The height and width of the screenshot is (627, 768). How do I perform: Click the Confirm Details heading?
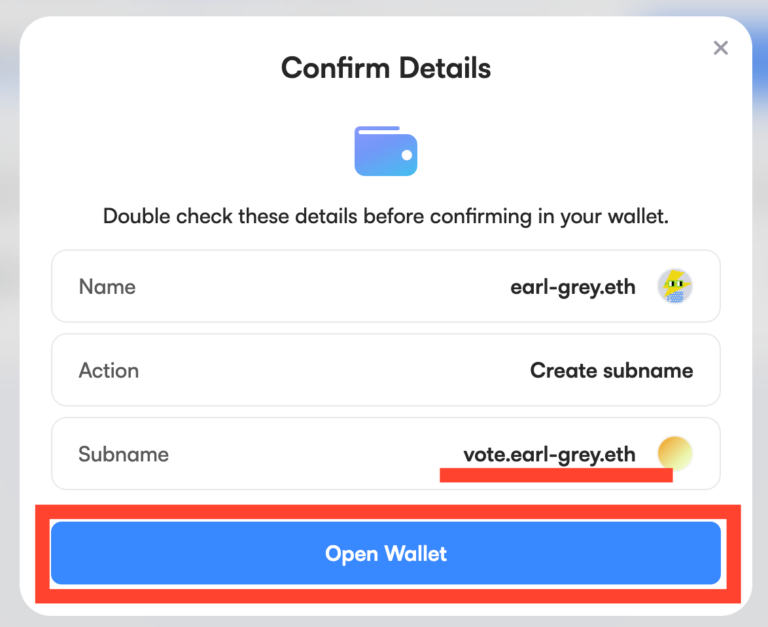(386, 68)
